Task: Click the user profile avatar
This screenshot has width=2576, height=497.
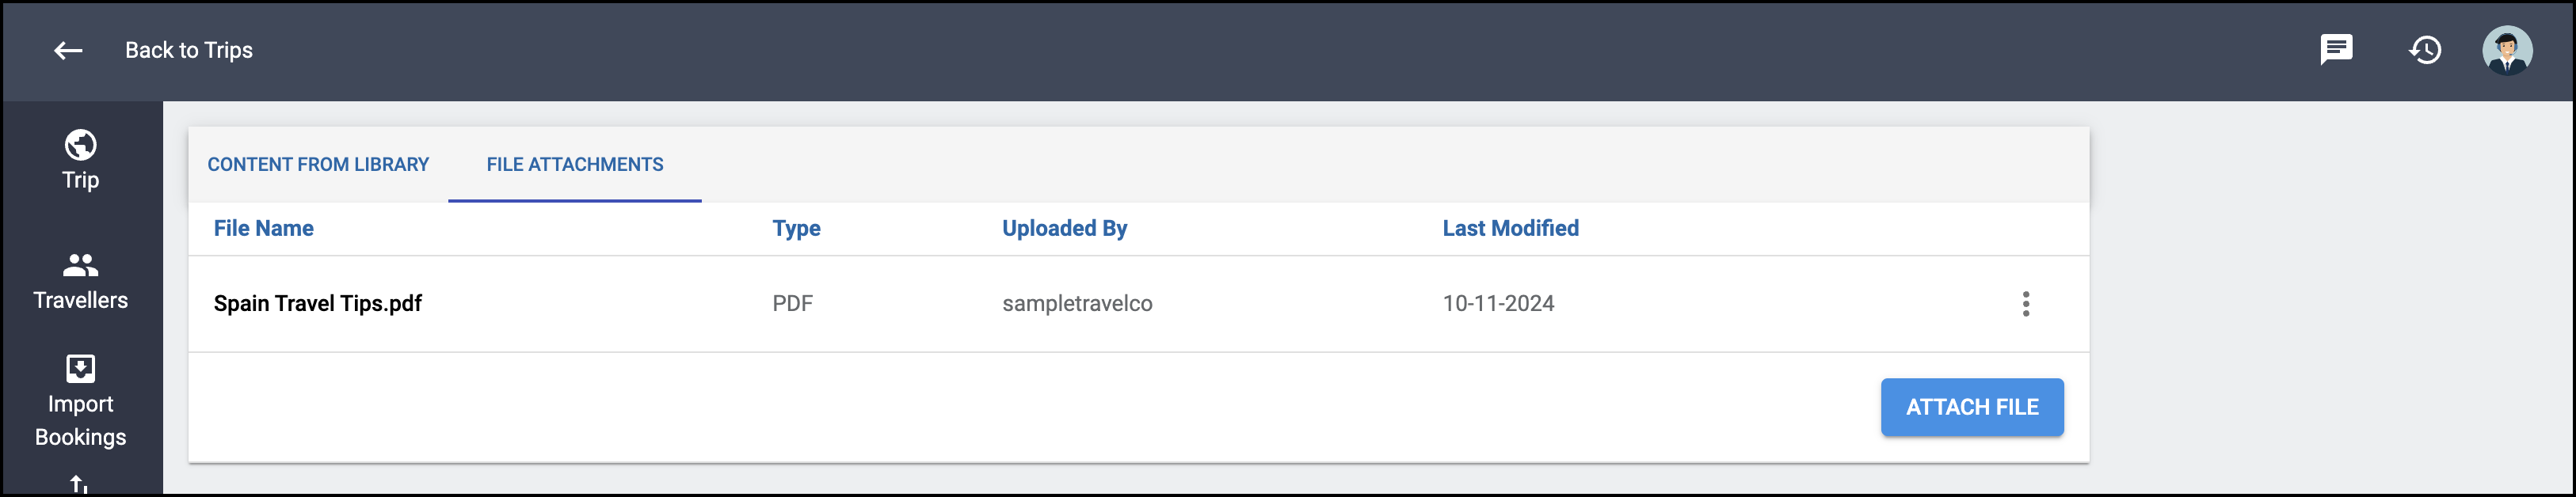Action: pos(2507,50)
